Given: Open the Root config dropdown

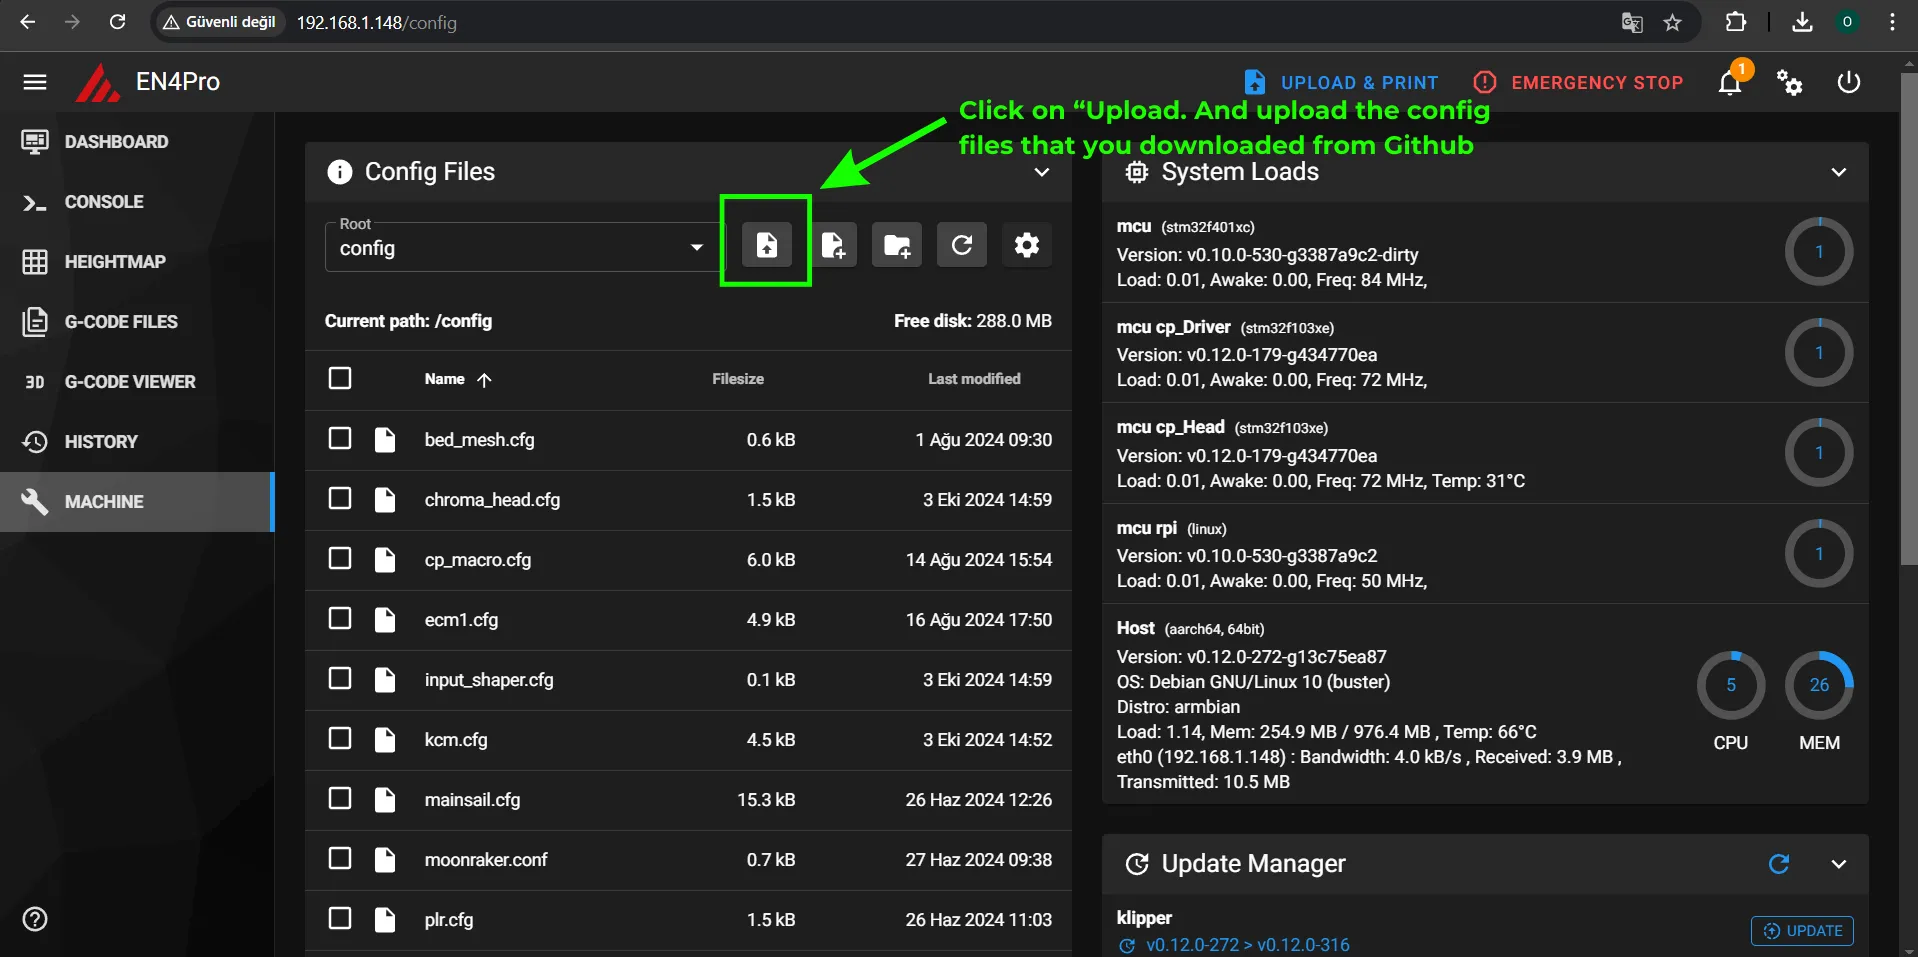Looking at the screenshot, I should 521,247.
